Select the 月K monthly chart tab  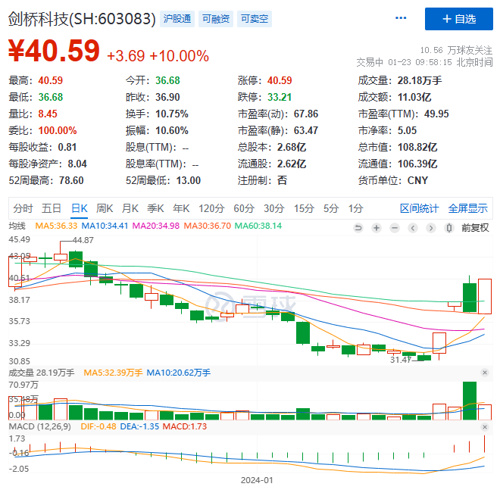tap(130, 209)
